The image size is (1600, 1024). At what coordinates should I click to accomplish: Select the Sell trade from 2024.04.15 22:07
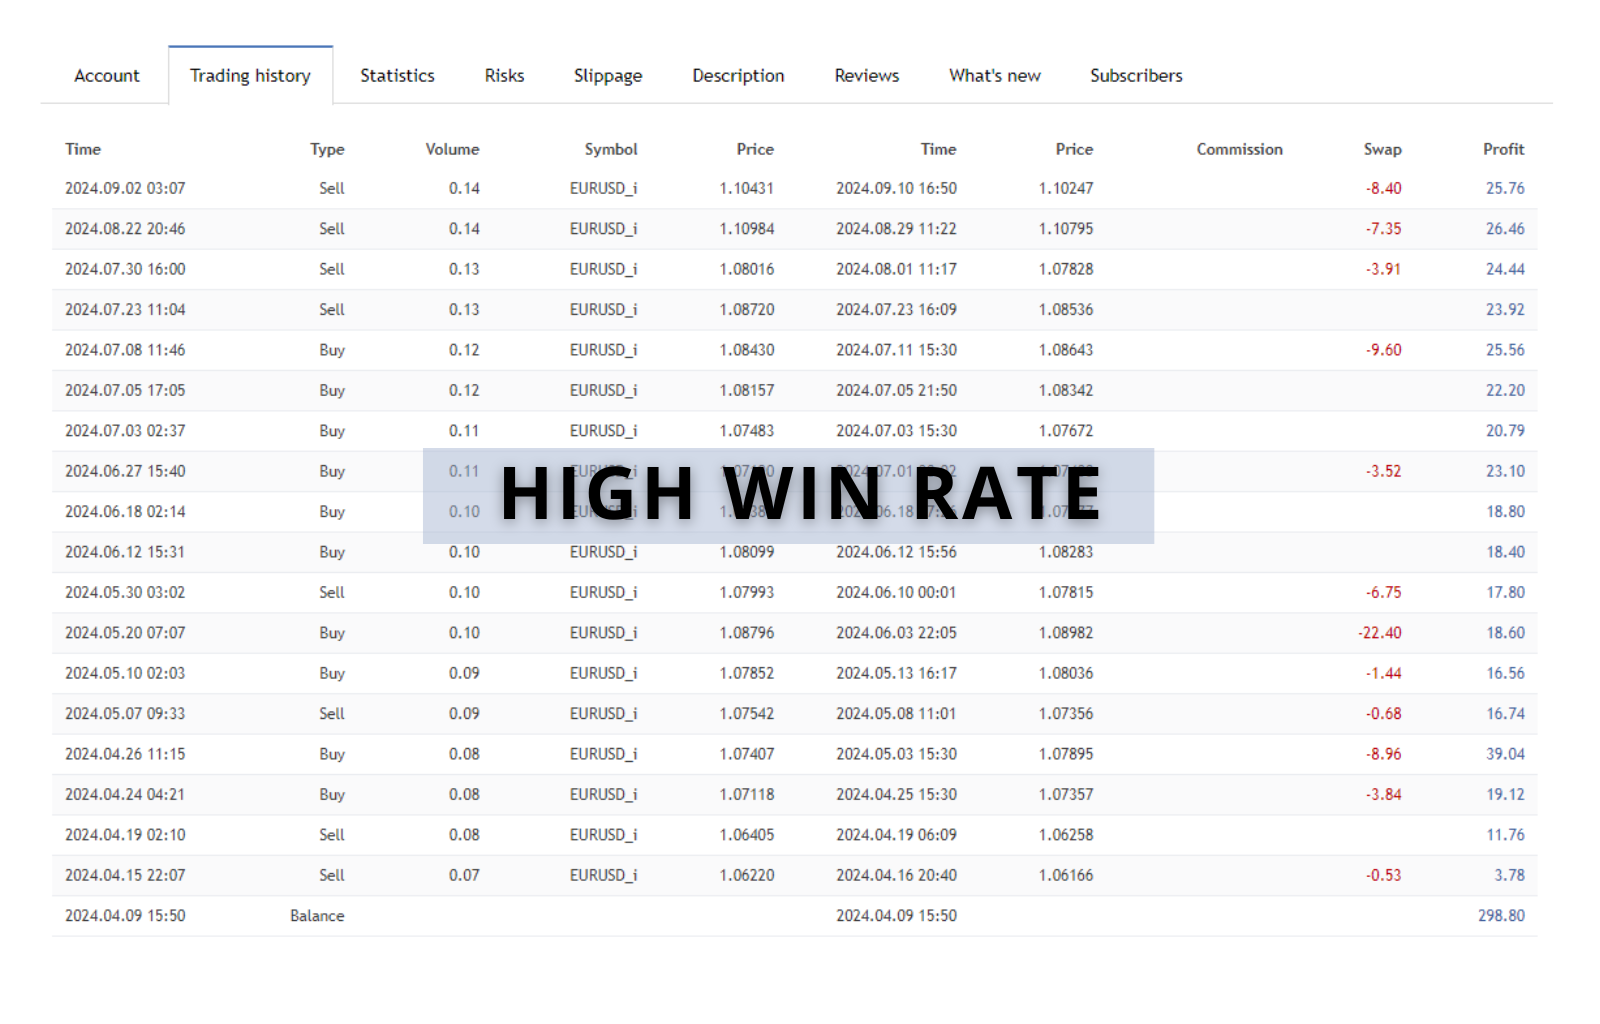(x=125, y=874)
